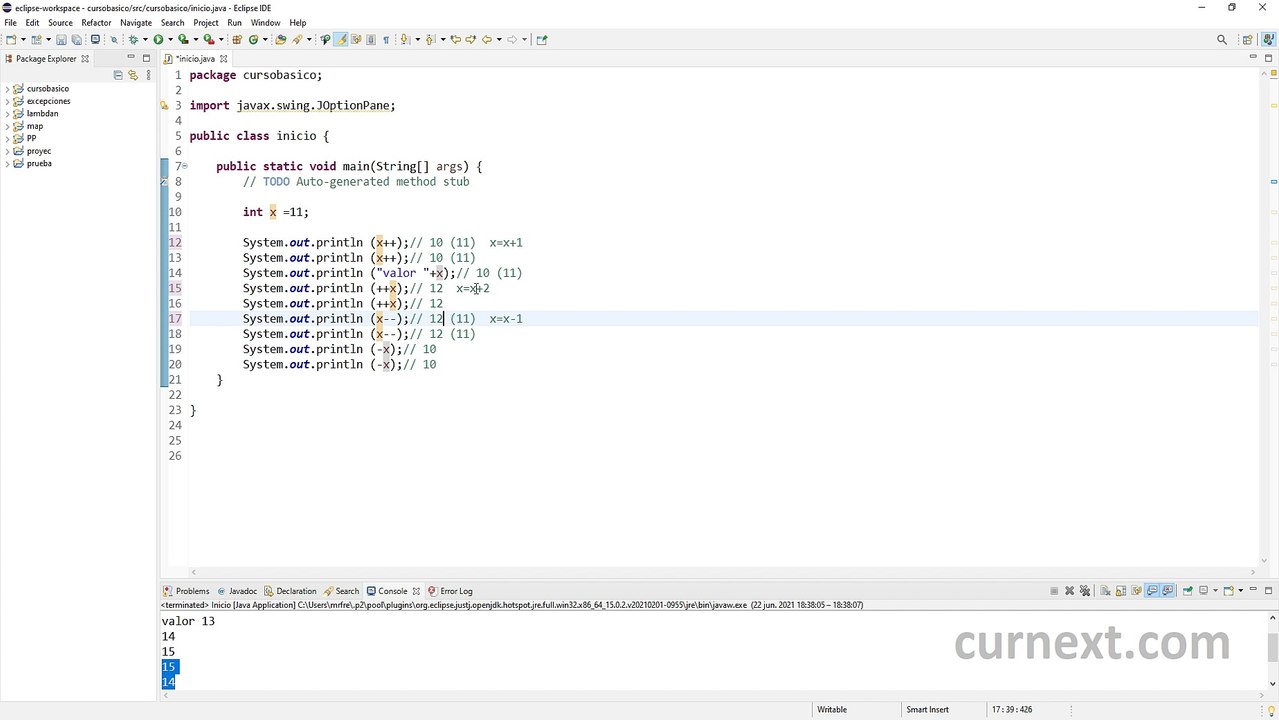Viewport: 1279px width, 720px height.
Task: Toggle Show Console on Standard Error change
Action: tap(1167, 591)
